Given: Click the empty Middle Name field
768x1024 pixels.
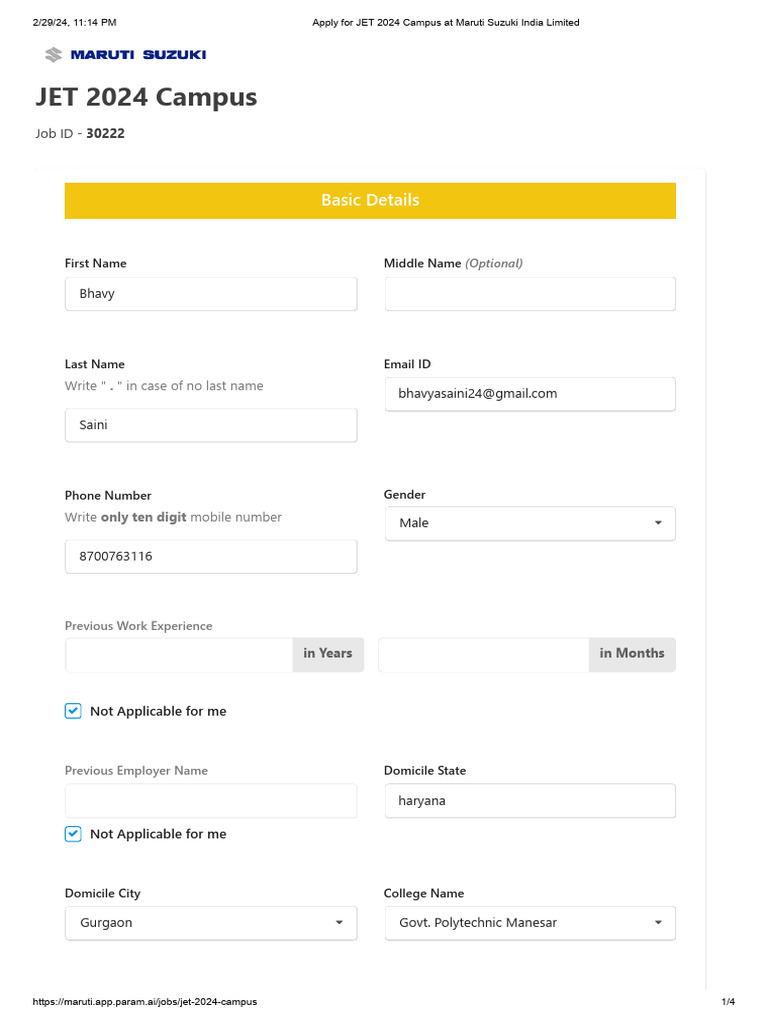Looking at the screenshot, I should point(530,294).
